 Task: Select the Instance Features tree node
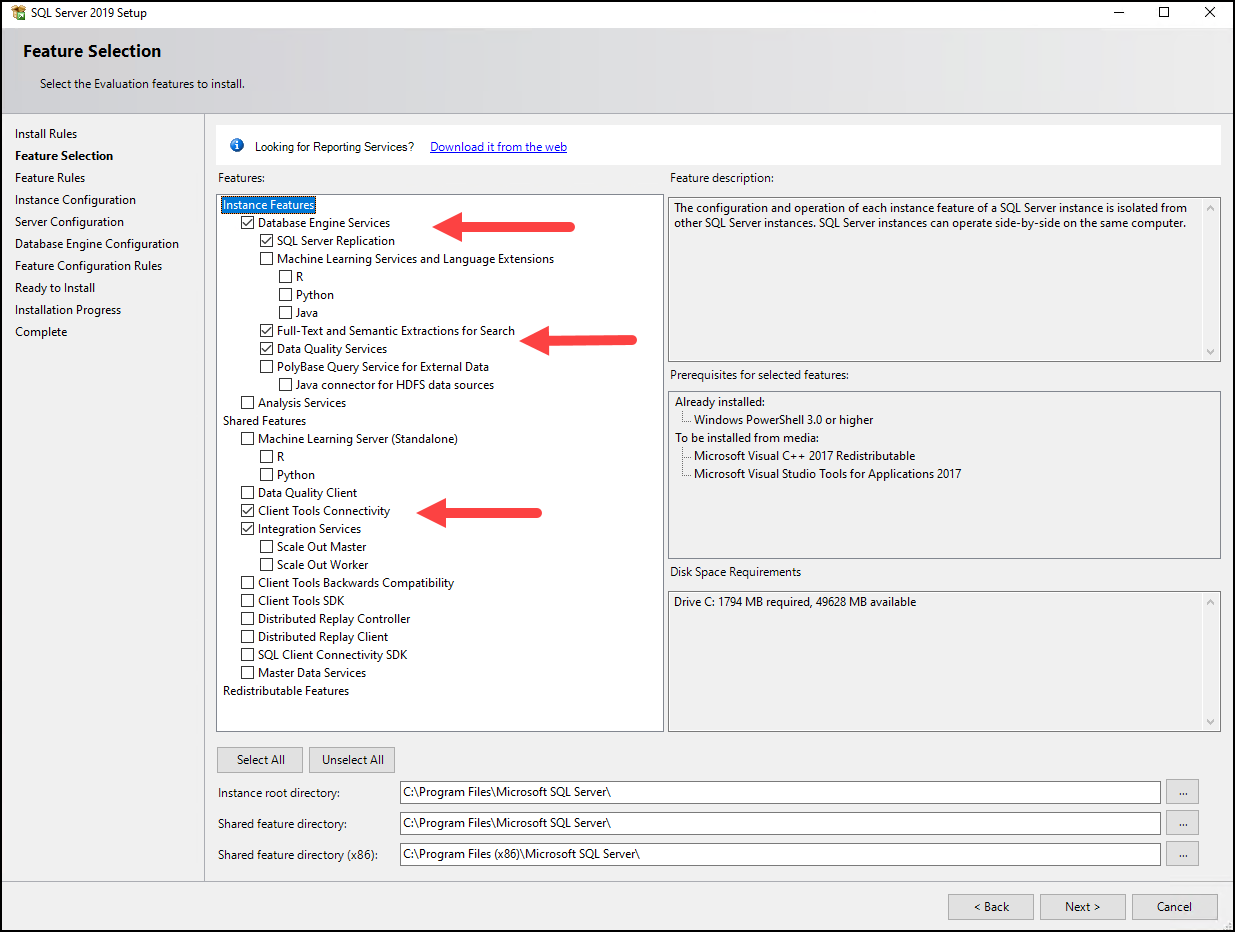268,205
